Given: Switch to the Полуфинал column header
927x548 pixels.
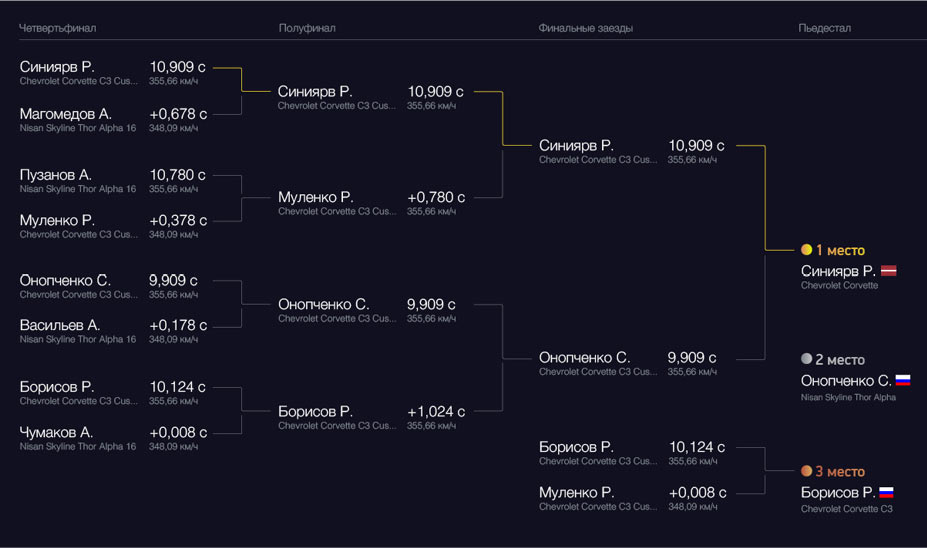Looking at the screenshot, I should [307, 28].
